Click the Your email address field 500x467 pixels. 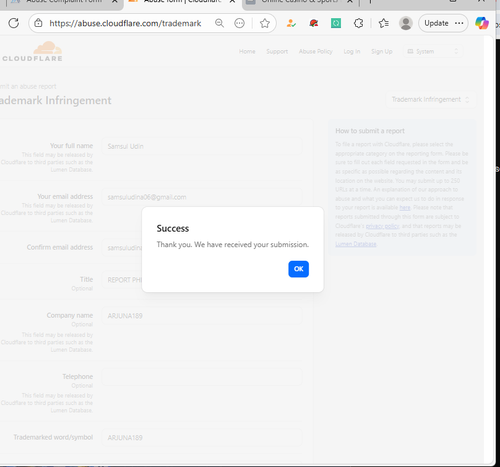tap(202, 197)
